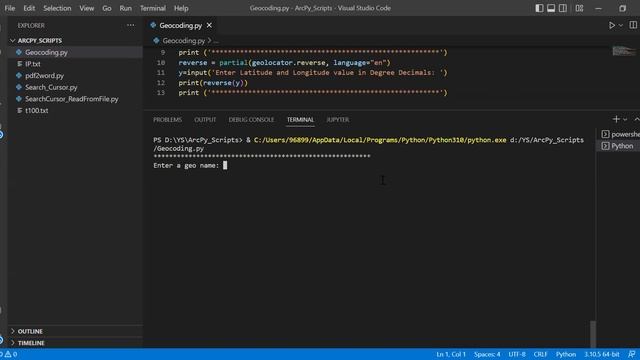Click line number 12 in gutter
Viewport: 640px width, 360px height.
point(161,82)
